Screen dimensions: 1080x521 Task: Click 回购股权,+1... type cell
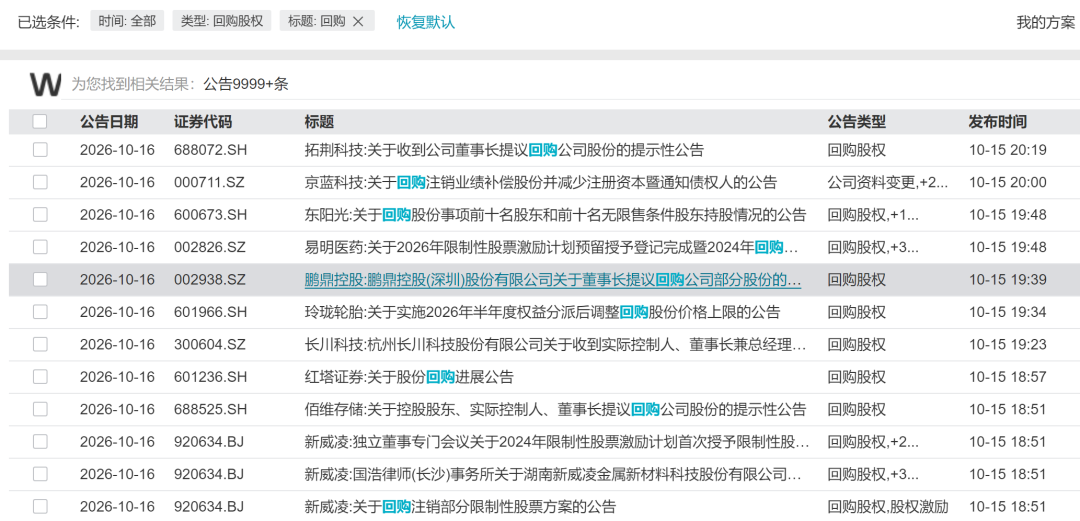click(873, 214)
